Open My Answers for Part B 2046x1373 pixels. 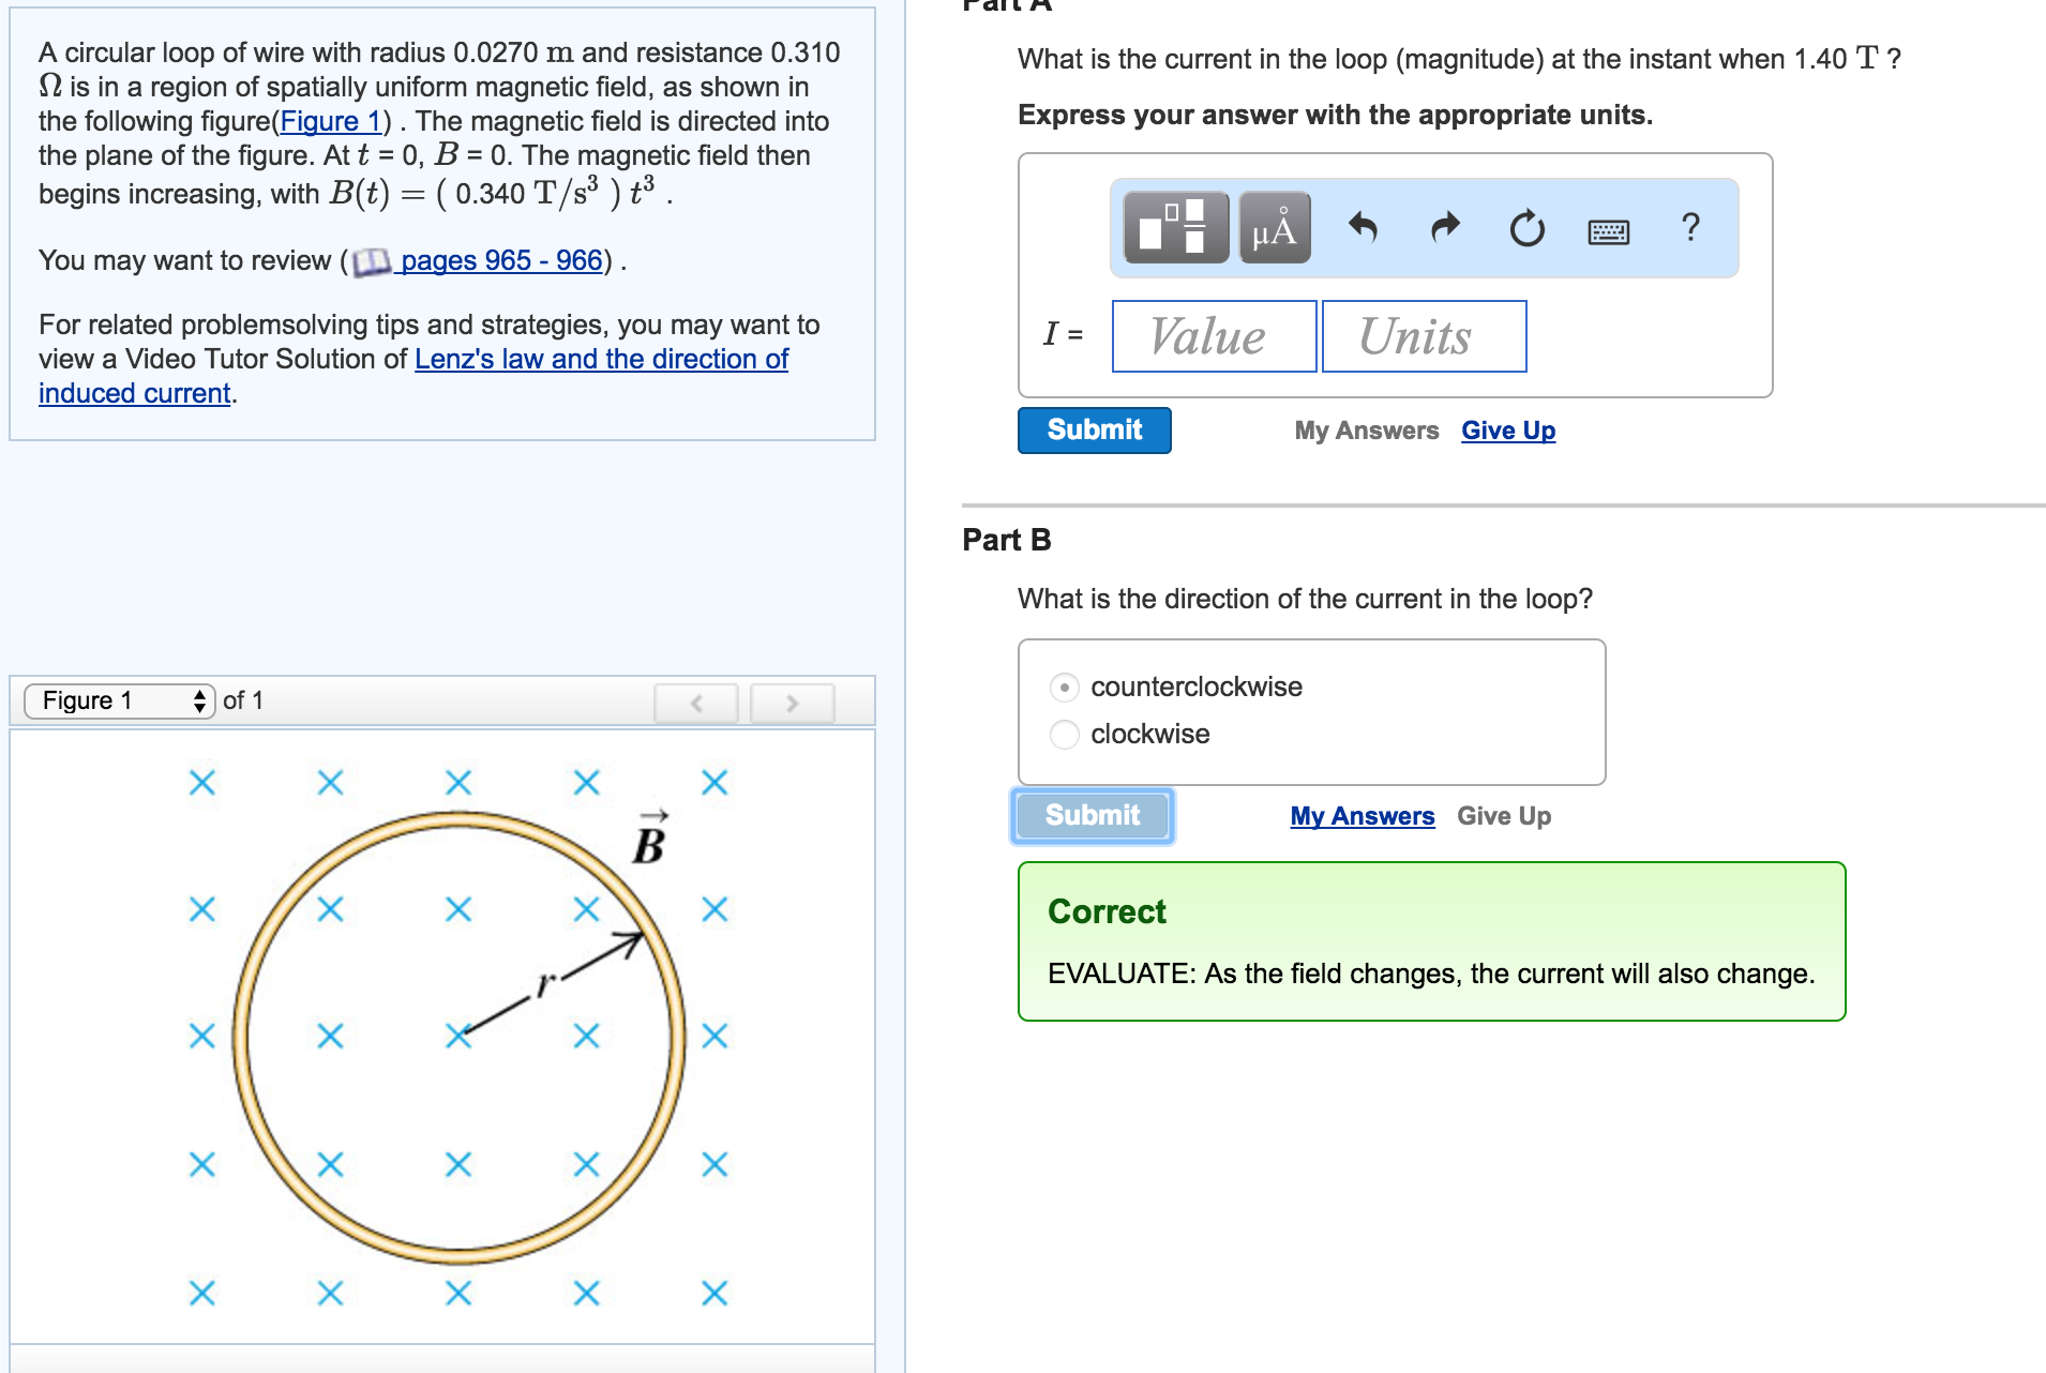pos(1361,816)
